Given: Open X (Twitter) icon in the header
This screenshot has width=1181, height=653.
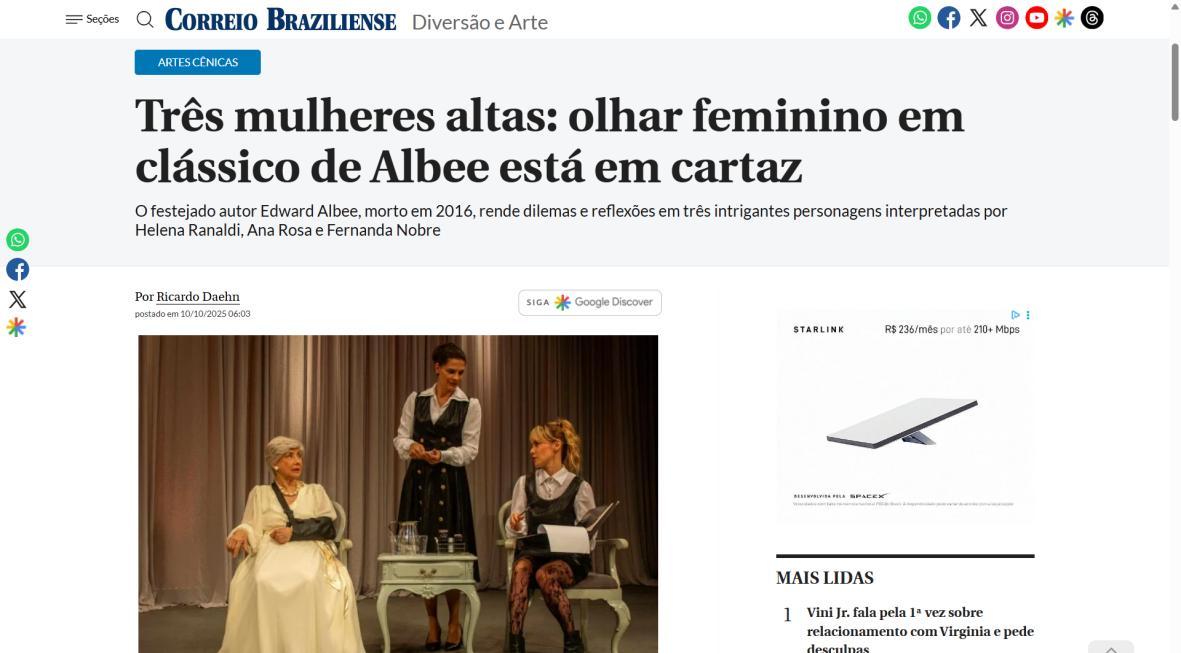Looking at the screenshot, I should point(978,18).
